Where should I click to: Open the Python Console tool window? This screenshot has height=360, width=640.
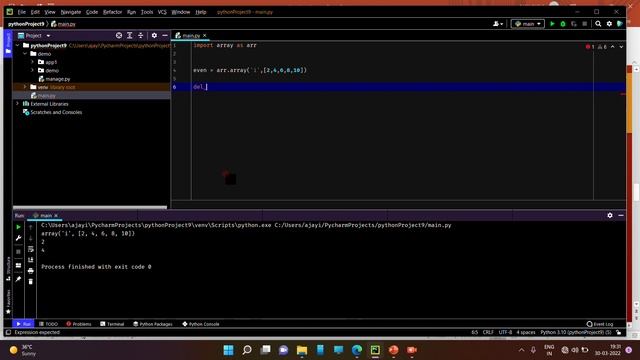tap(201, 324)
